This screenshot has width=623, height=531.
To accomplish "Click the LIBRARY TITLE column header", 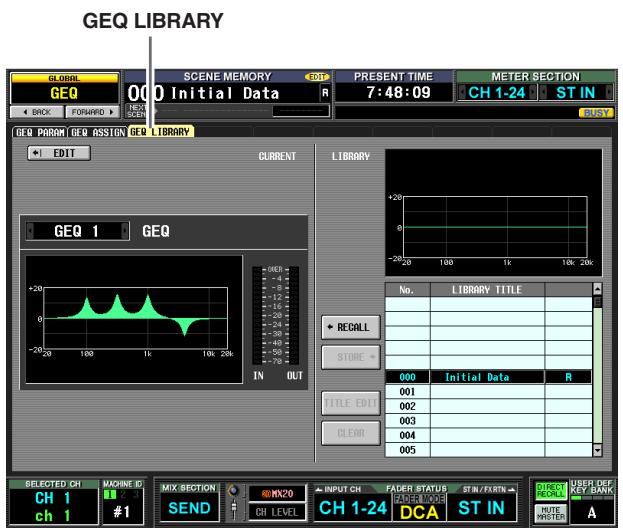I will click(x=487, y=290).
